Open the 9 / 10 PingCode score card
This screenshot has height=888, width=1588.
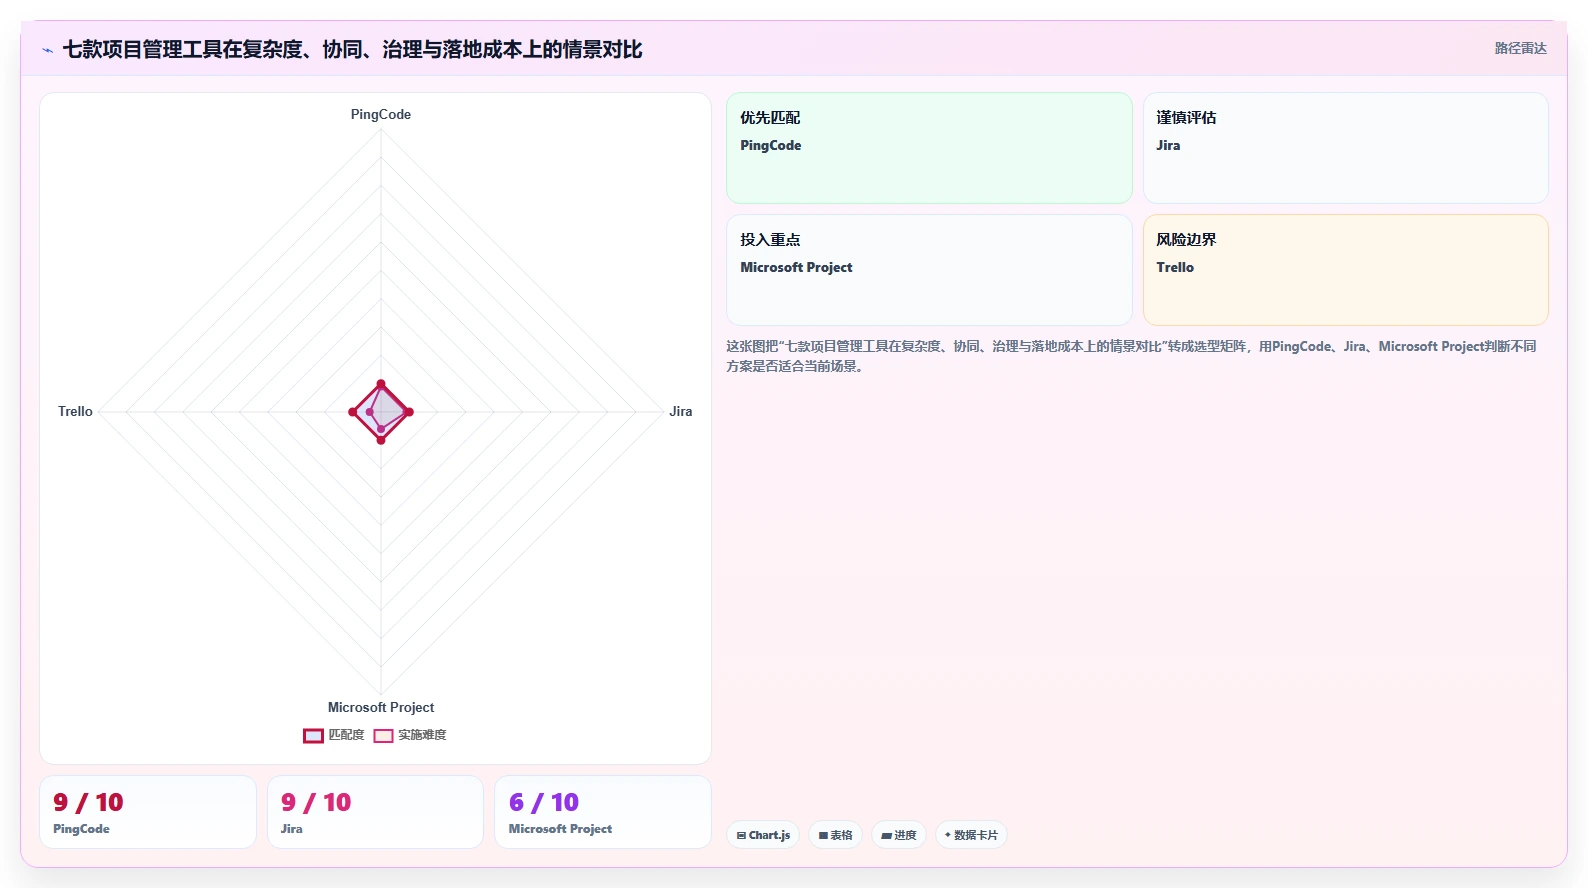tap(148, 812)
